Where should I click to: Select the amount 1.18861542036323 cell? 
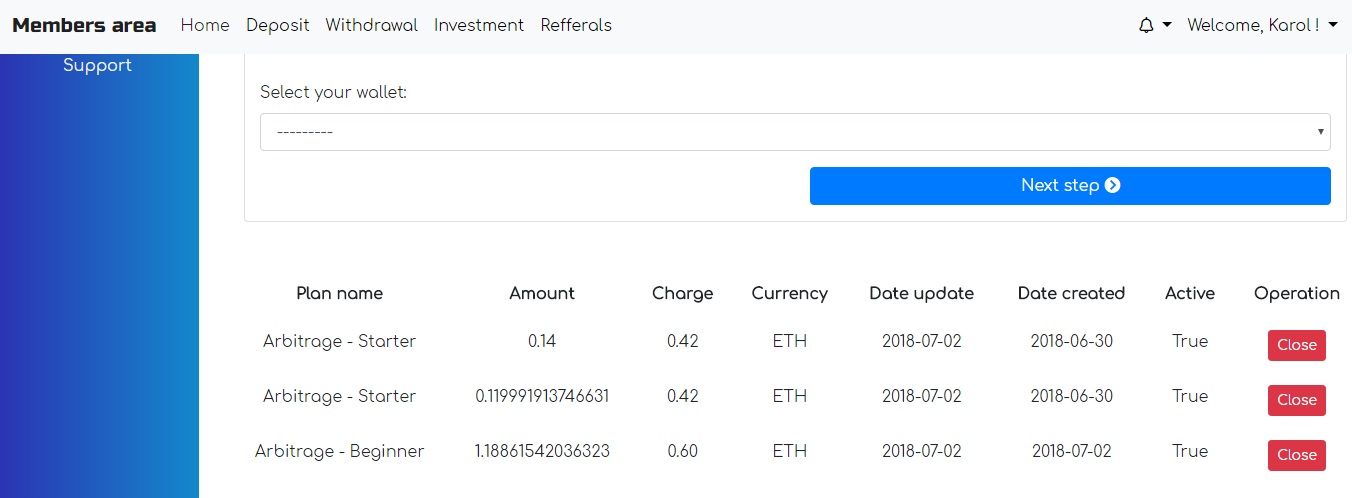(542, 451)
